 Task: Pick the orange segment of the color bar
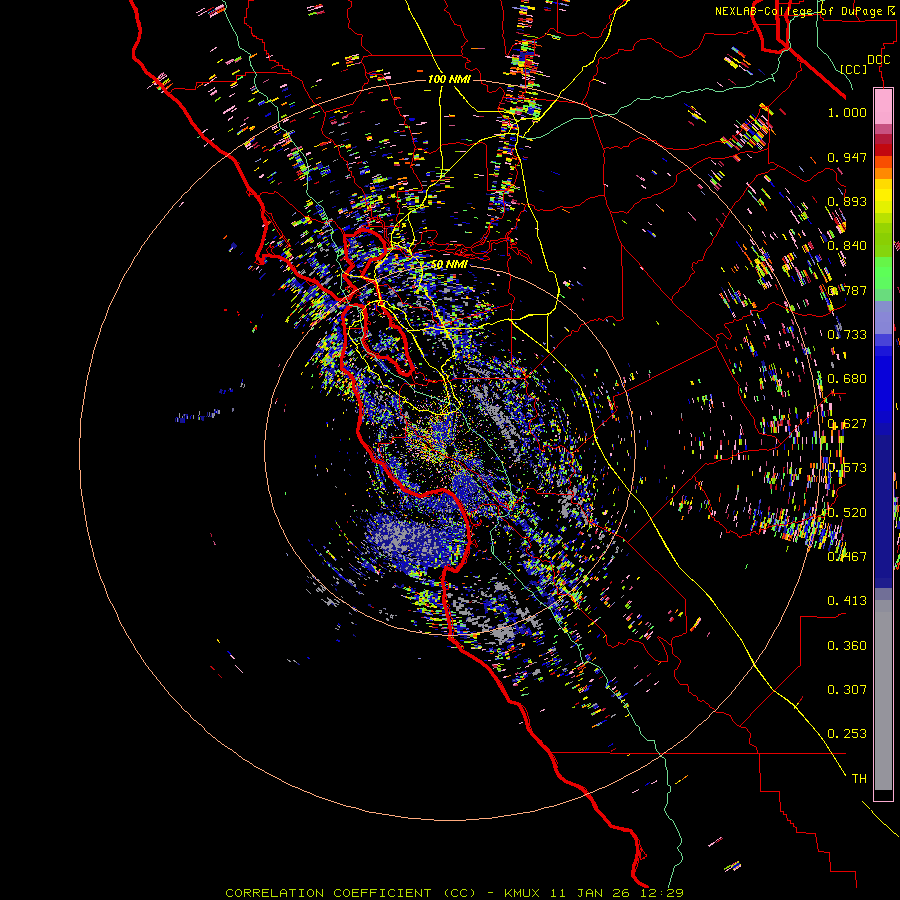point(883,168)
